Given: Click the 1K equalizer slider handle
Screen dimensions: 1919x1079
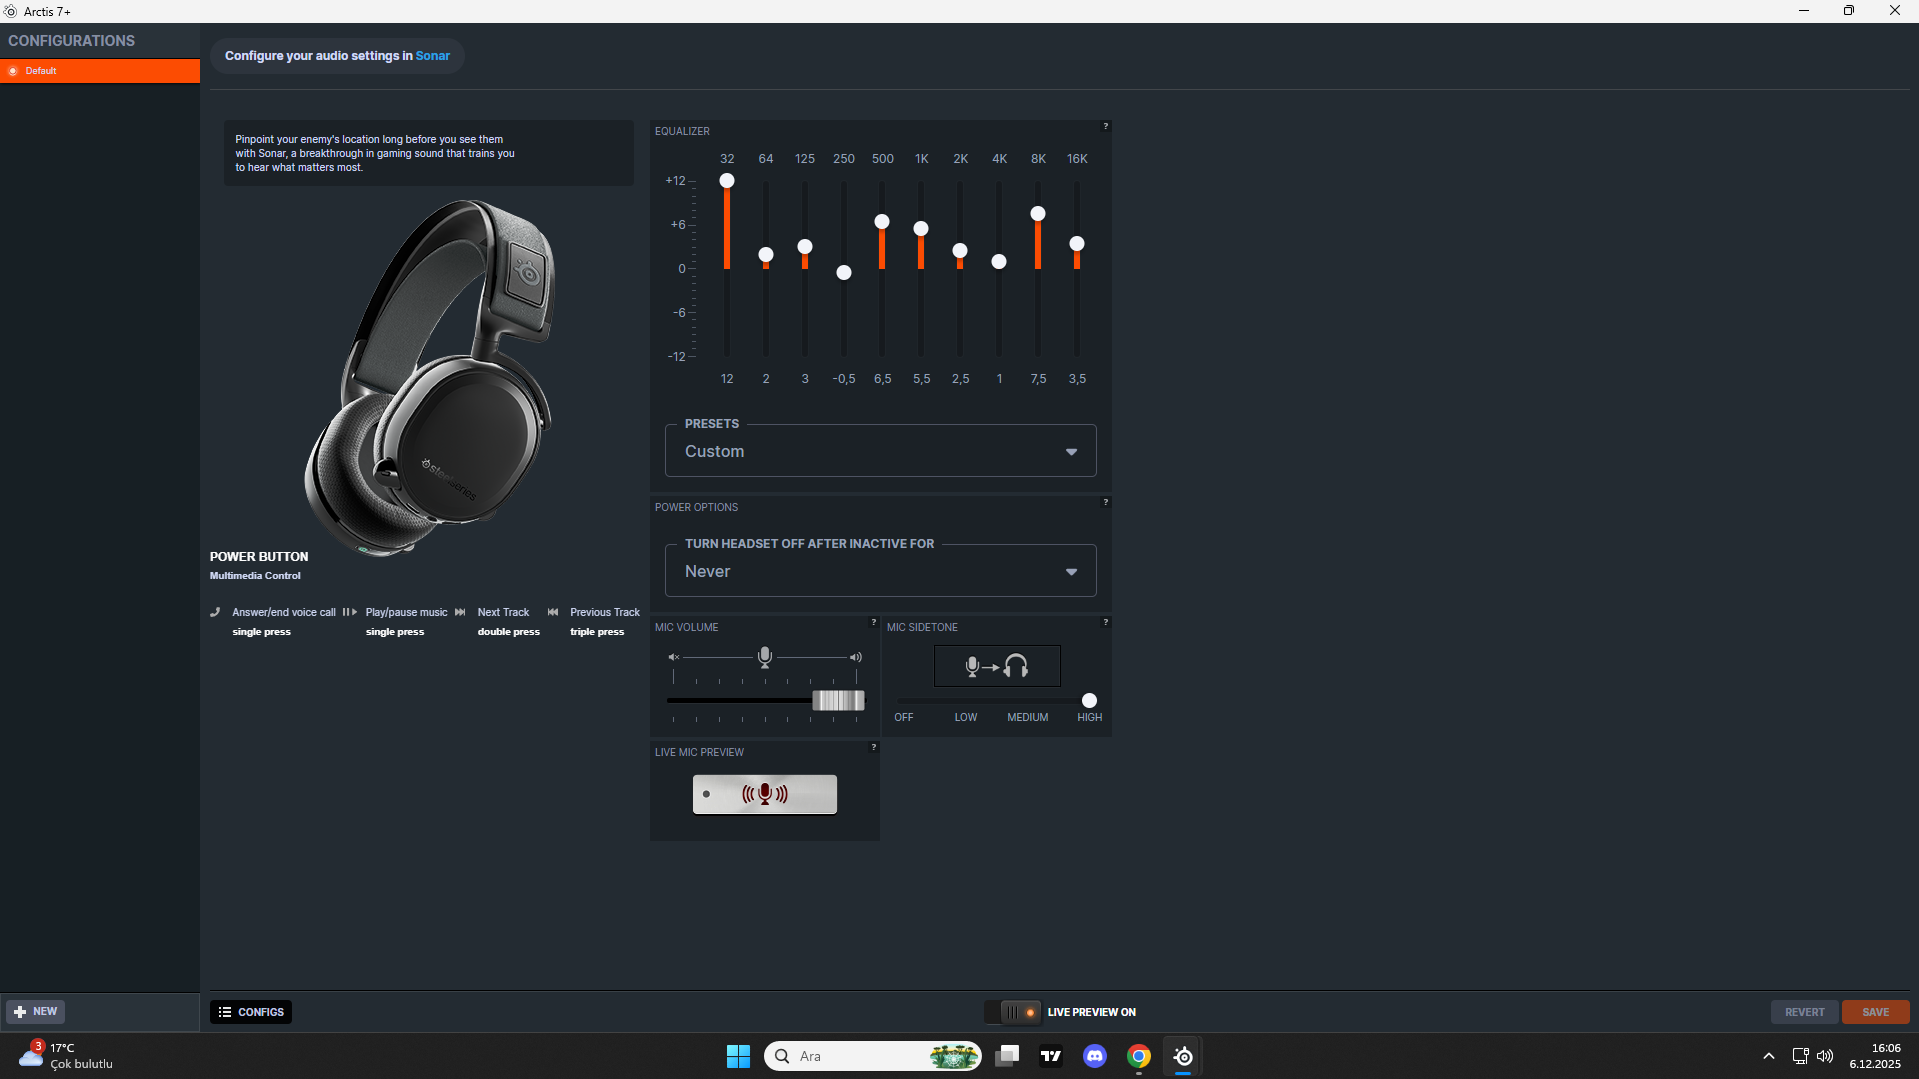Looking at the screenshot, I should 921,229.
